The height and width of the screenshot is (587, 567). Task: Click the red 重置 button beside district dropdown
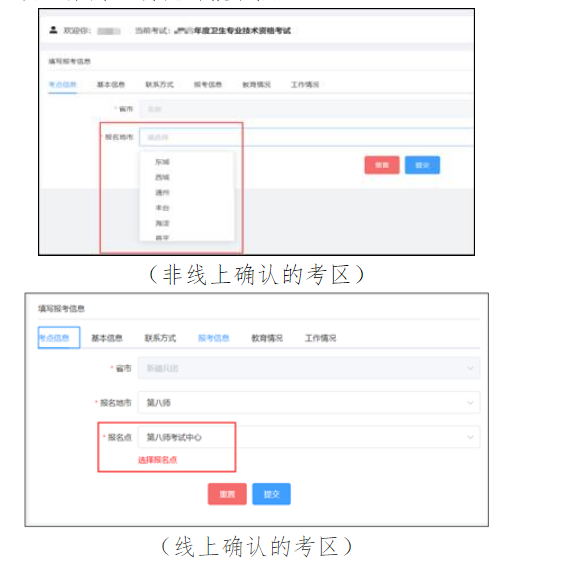click(x=382, y=165)
